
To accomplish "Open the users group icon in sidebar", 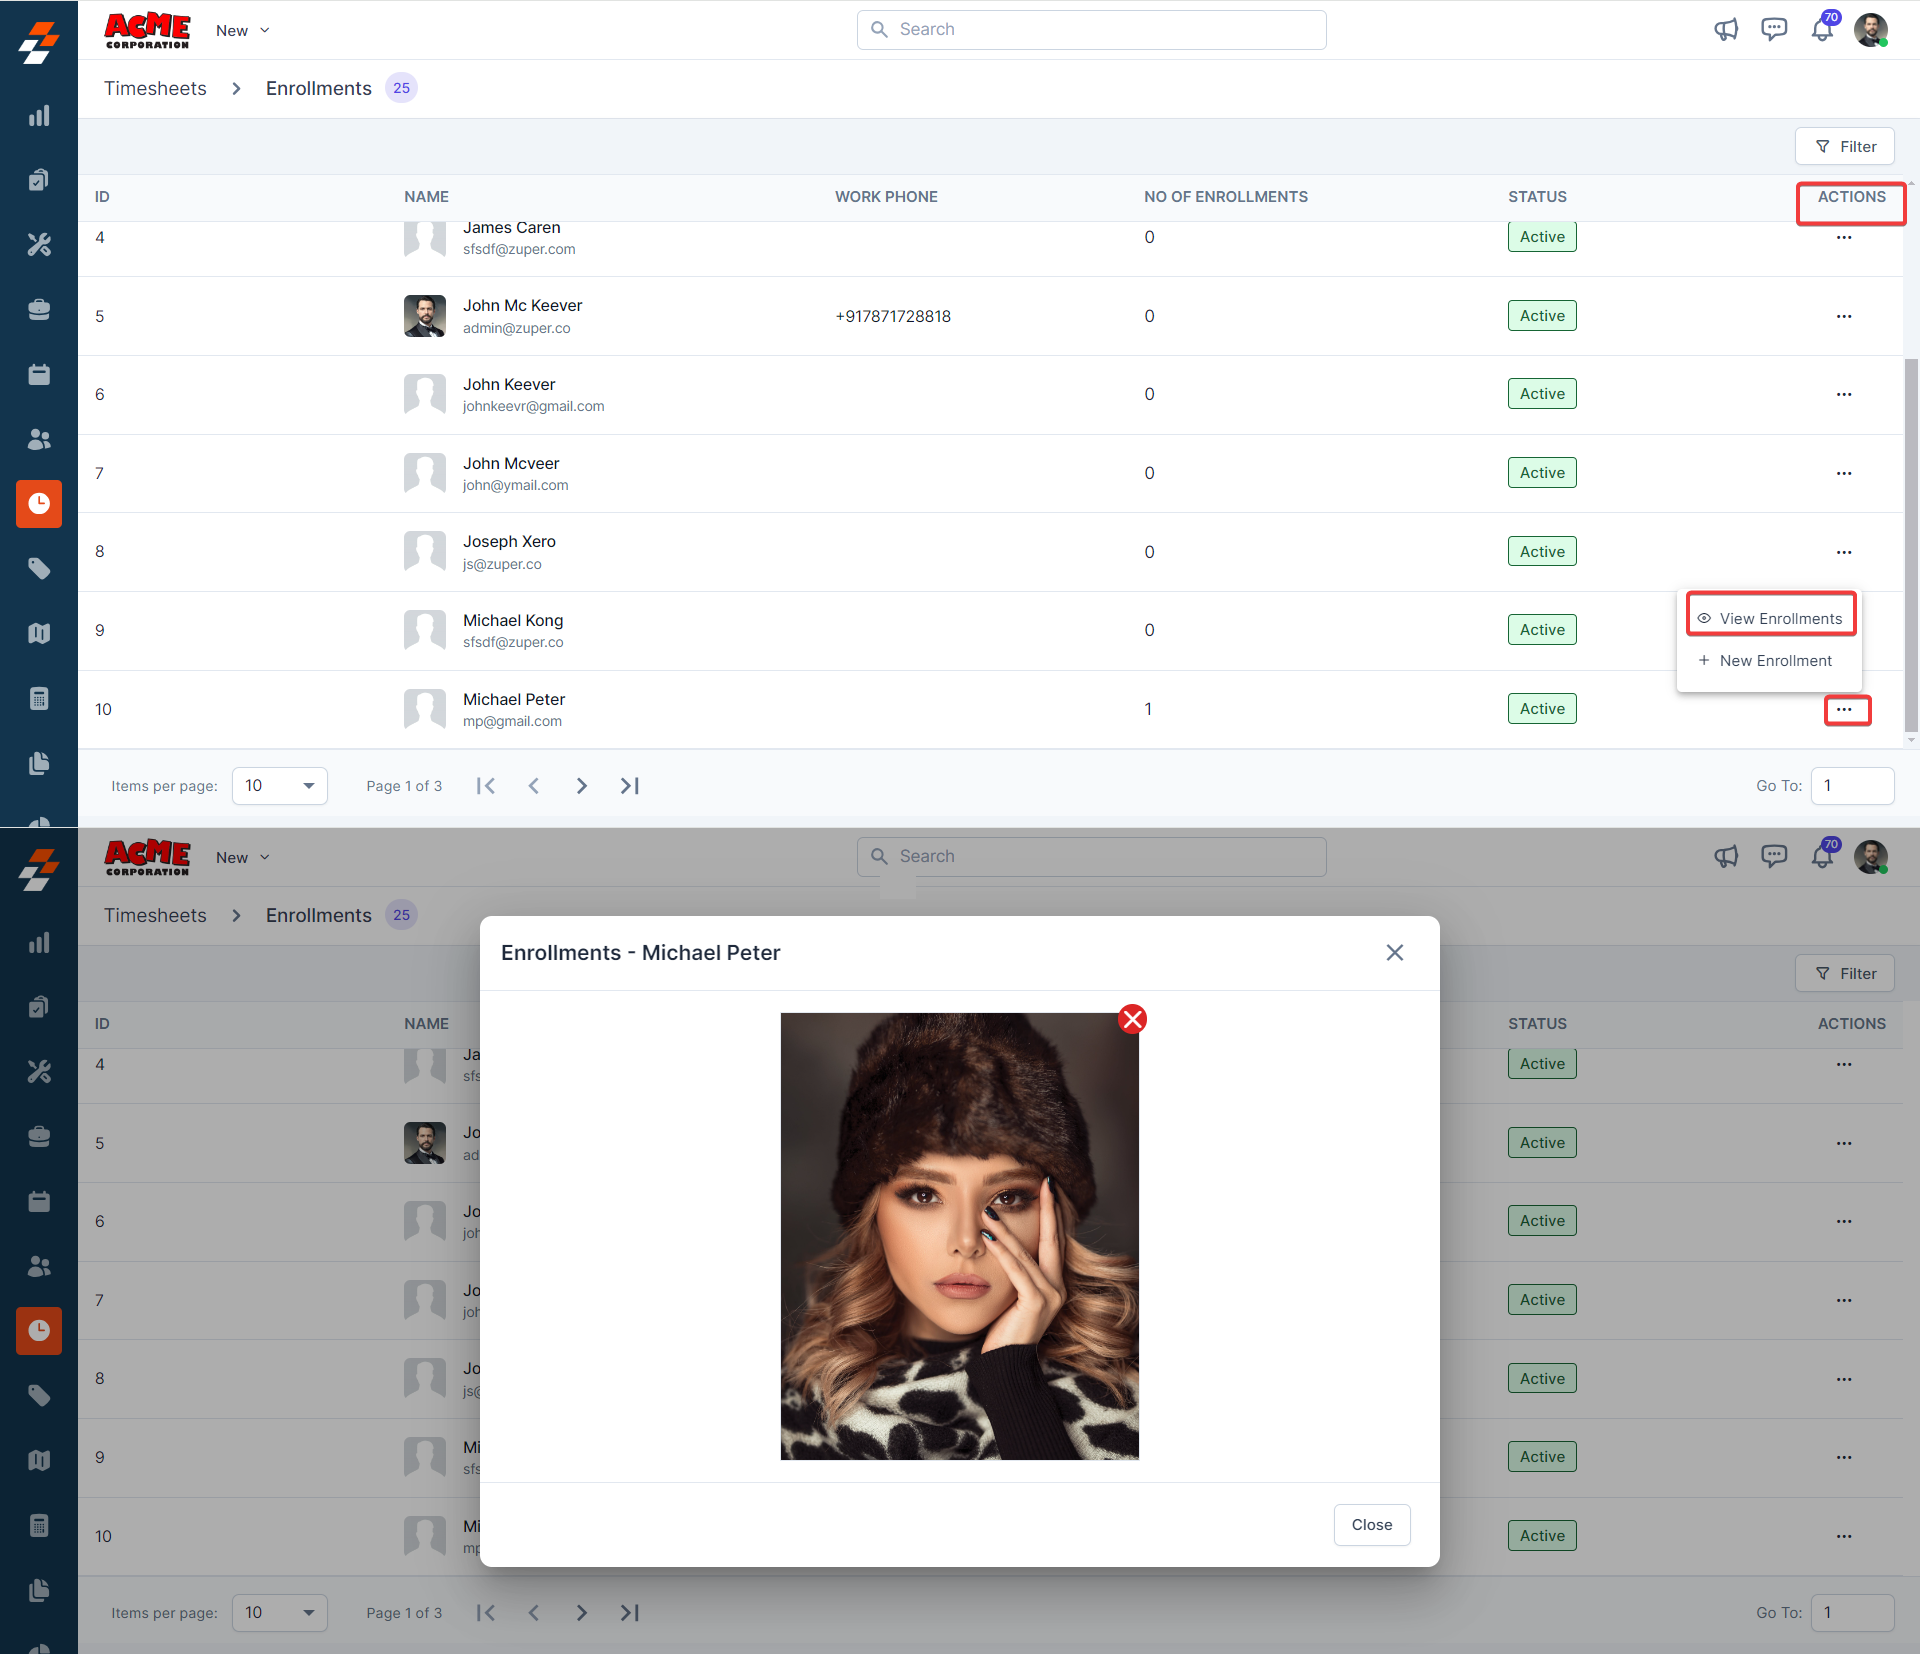I will (x=39, y=439).
